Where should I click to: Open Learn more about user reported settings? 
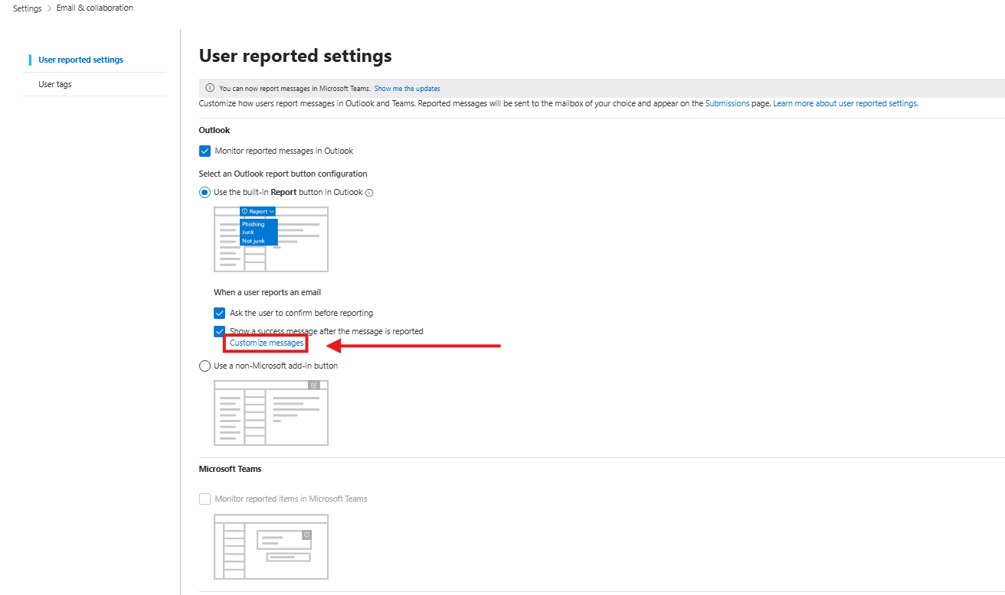(x=845, y=103)
